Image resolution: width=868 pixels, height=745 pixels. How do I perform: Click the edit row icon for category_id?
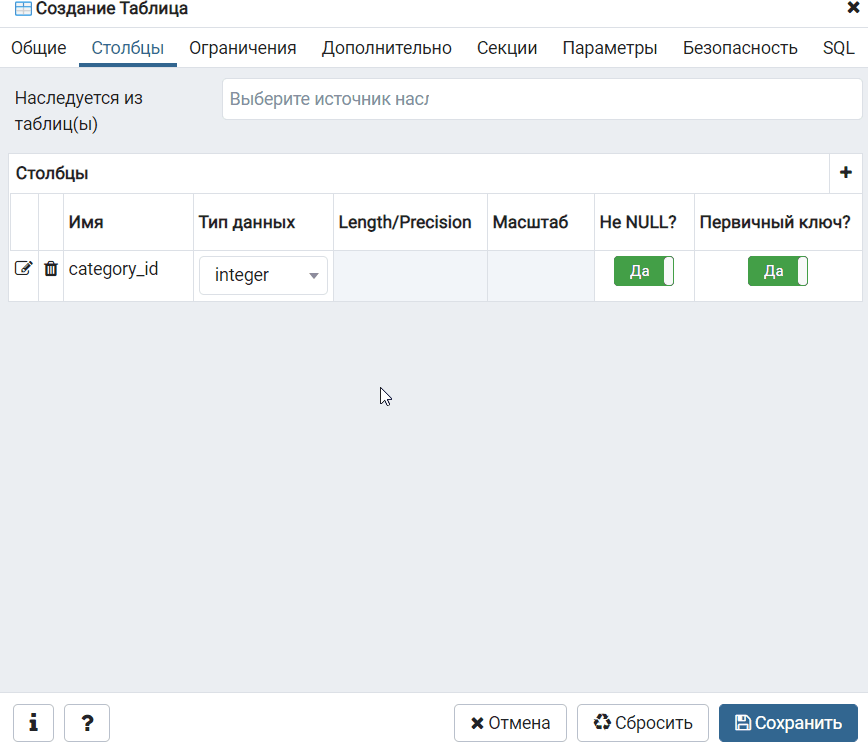[23, 269]
